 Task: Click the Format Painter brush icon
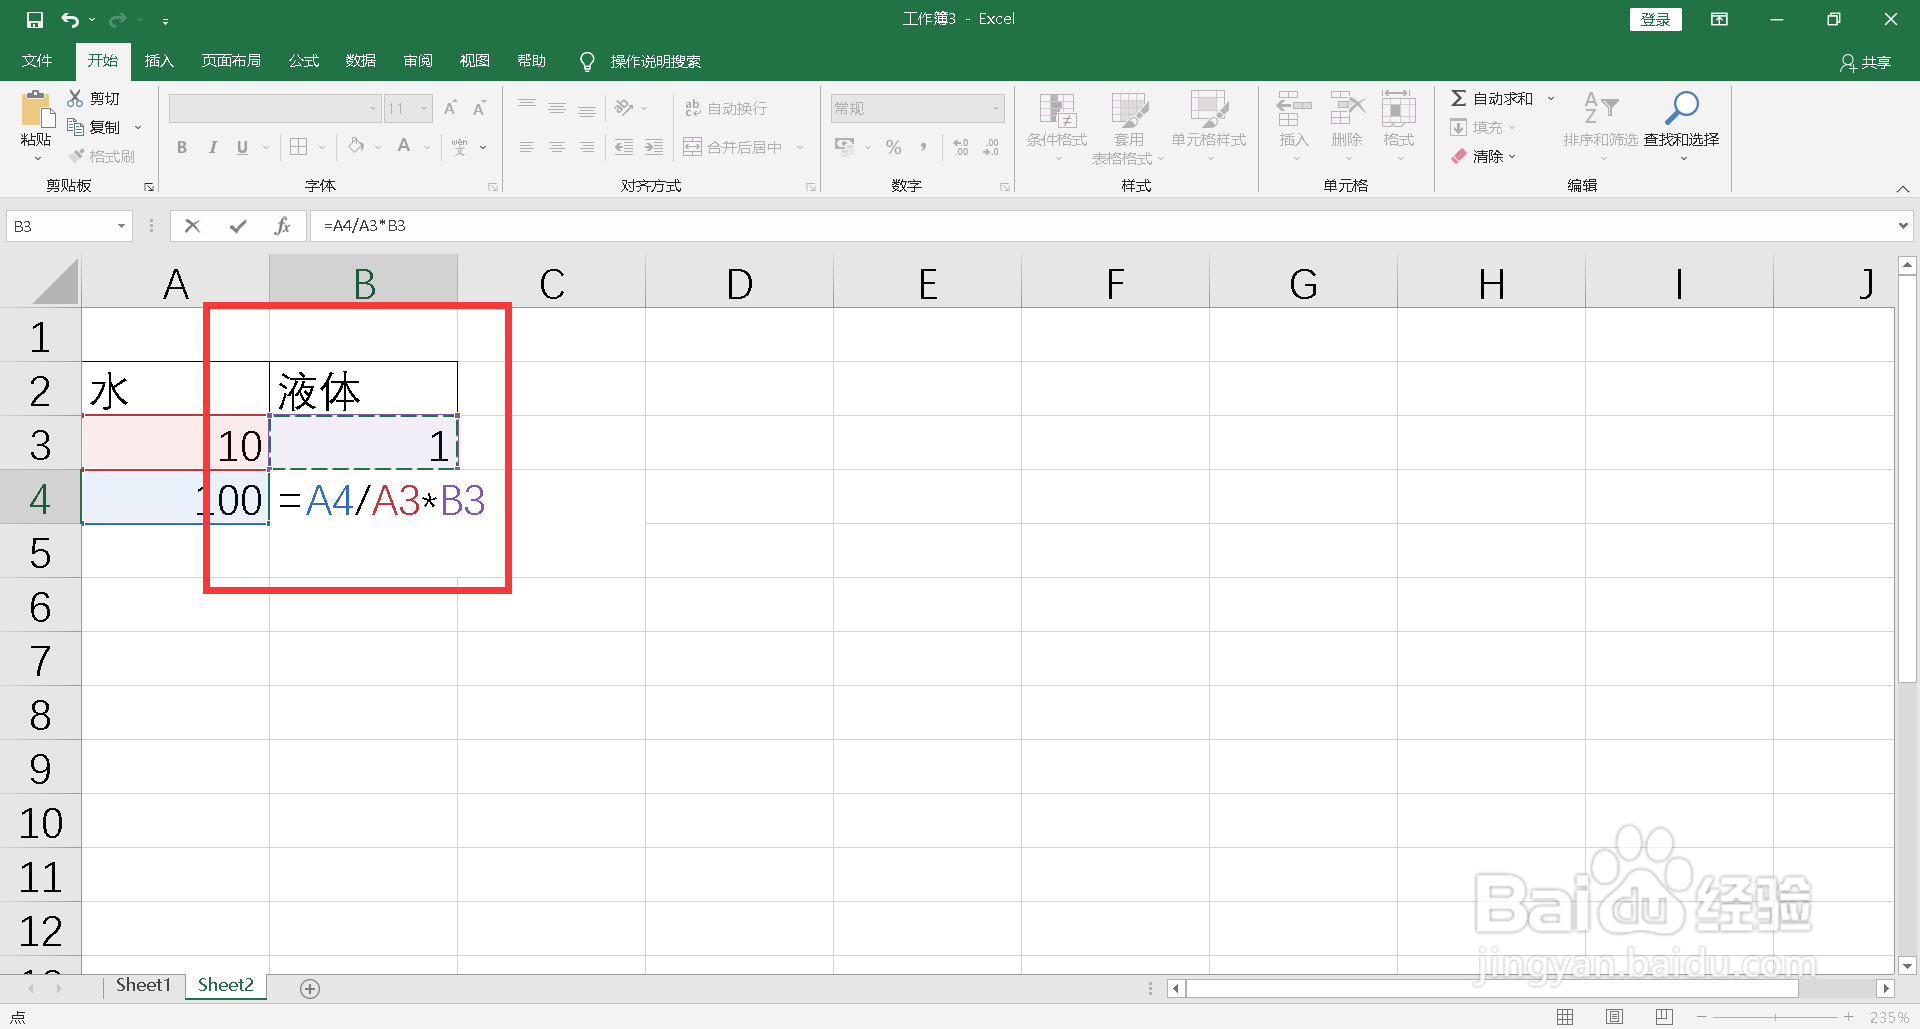(x=77, y=156)
